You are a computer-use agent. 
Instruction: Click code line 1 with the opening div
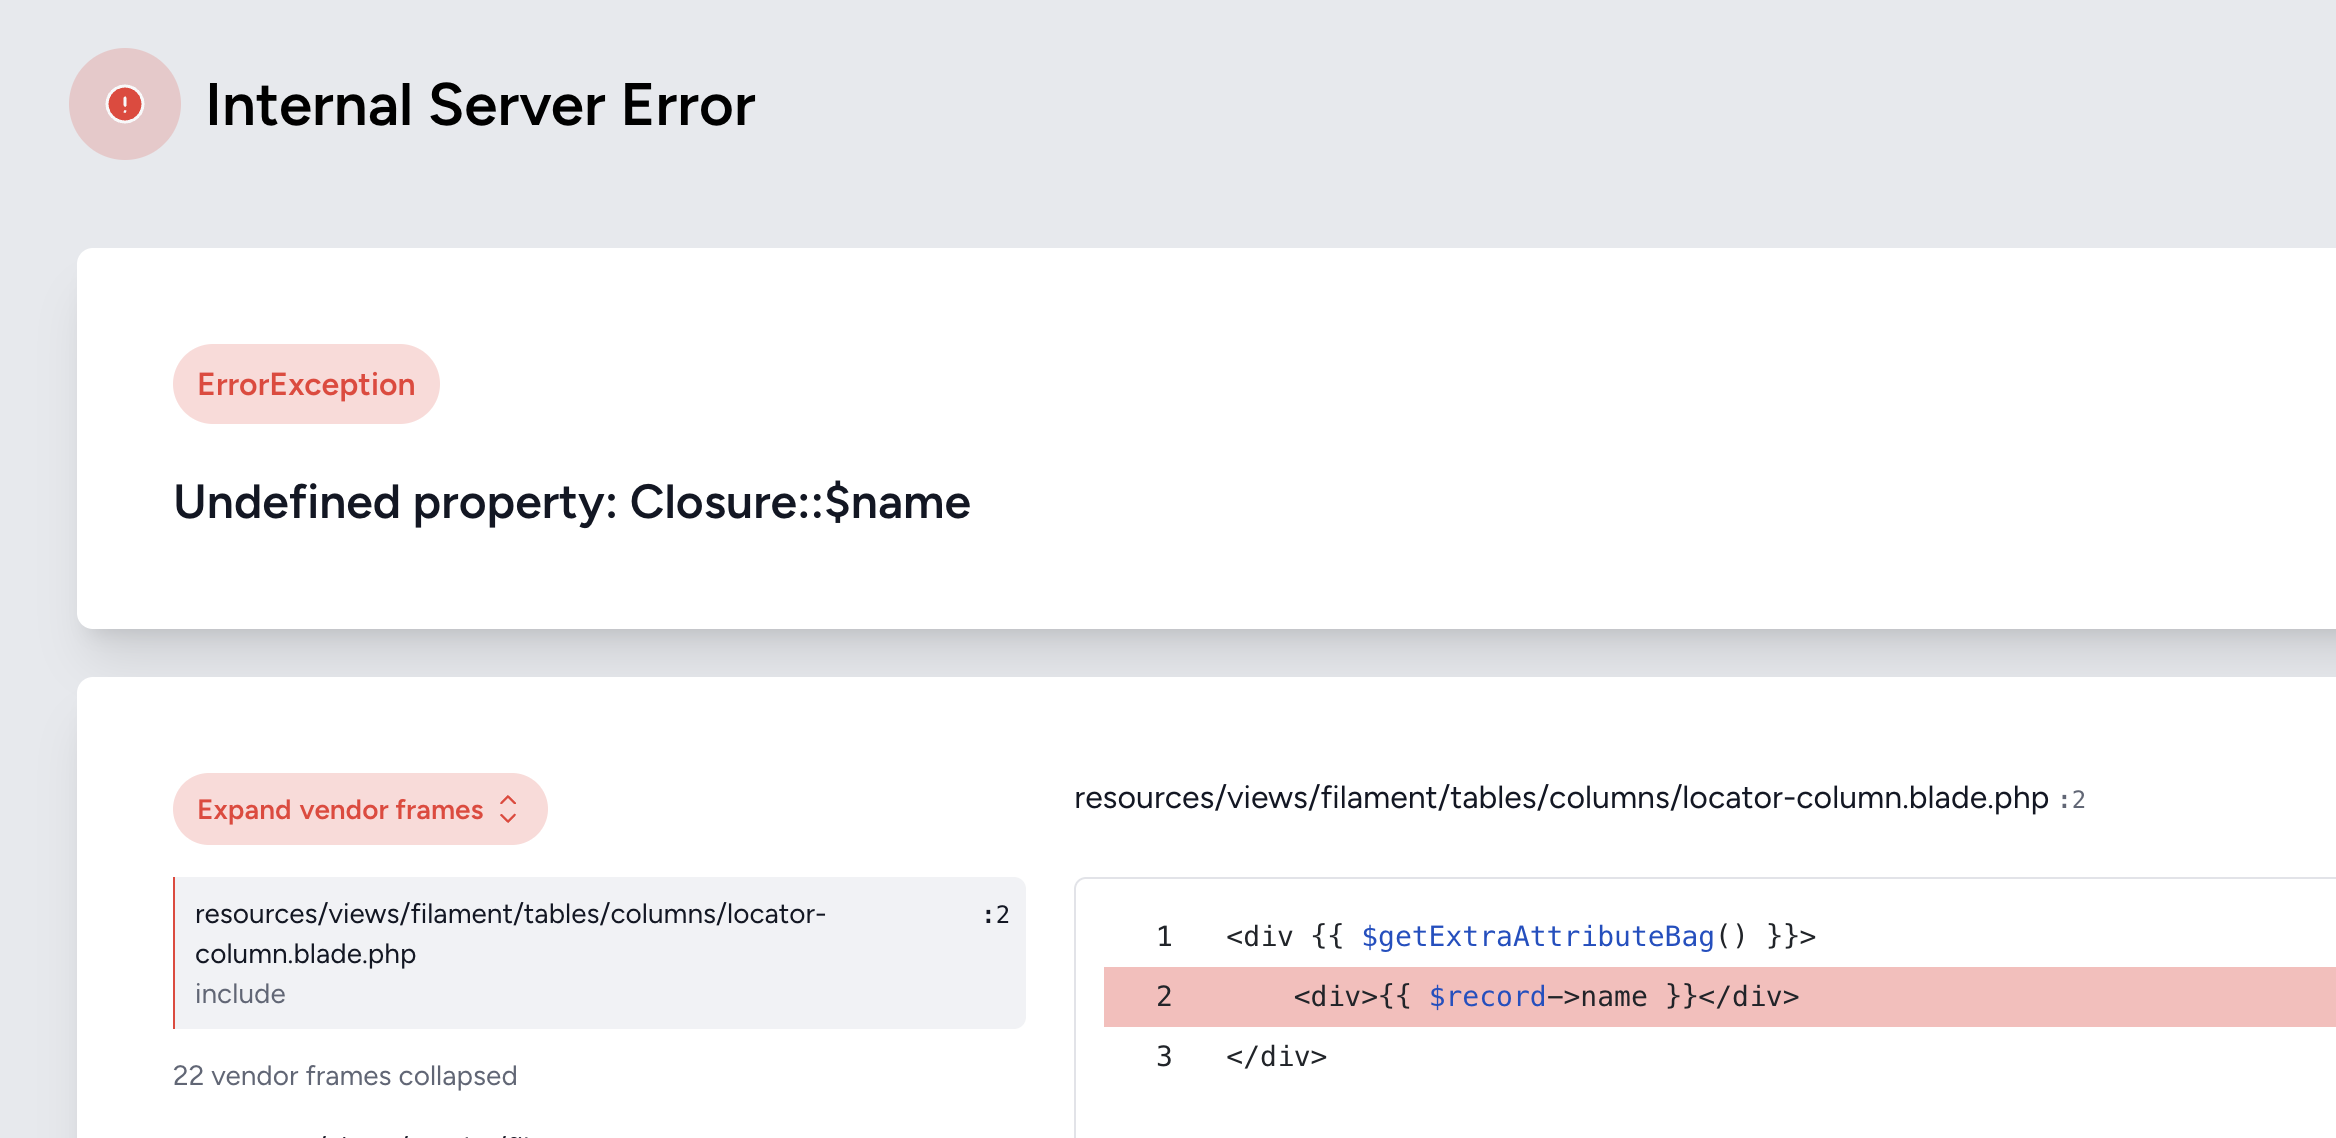click(1520, 937)
